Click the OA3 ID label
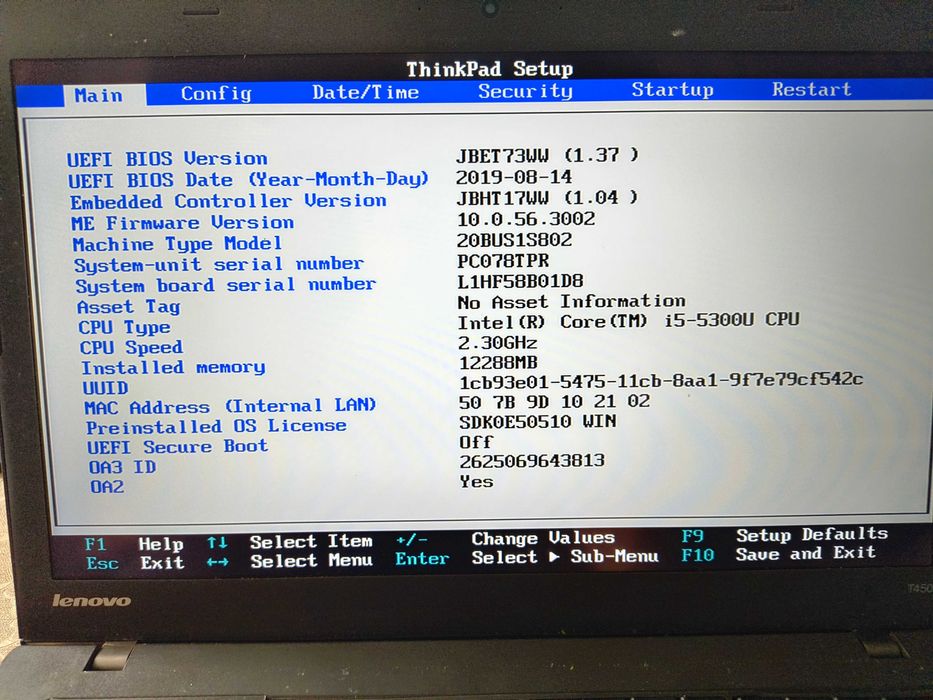This screenshot has width=933, height=700. [x=123, y=467]
